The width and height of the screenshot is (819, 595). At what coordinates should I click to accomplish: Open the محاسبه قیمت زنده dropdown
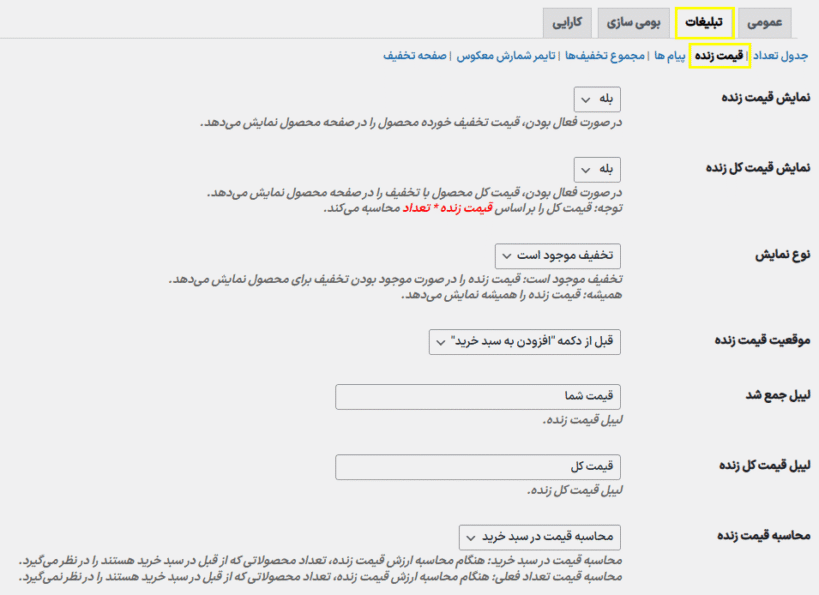540,538
